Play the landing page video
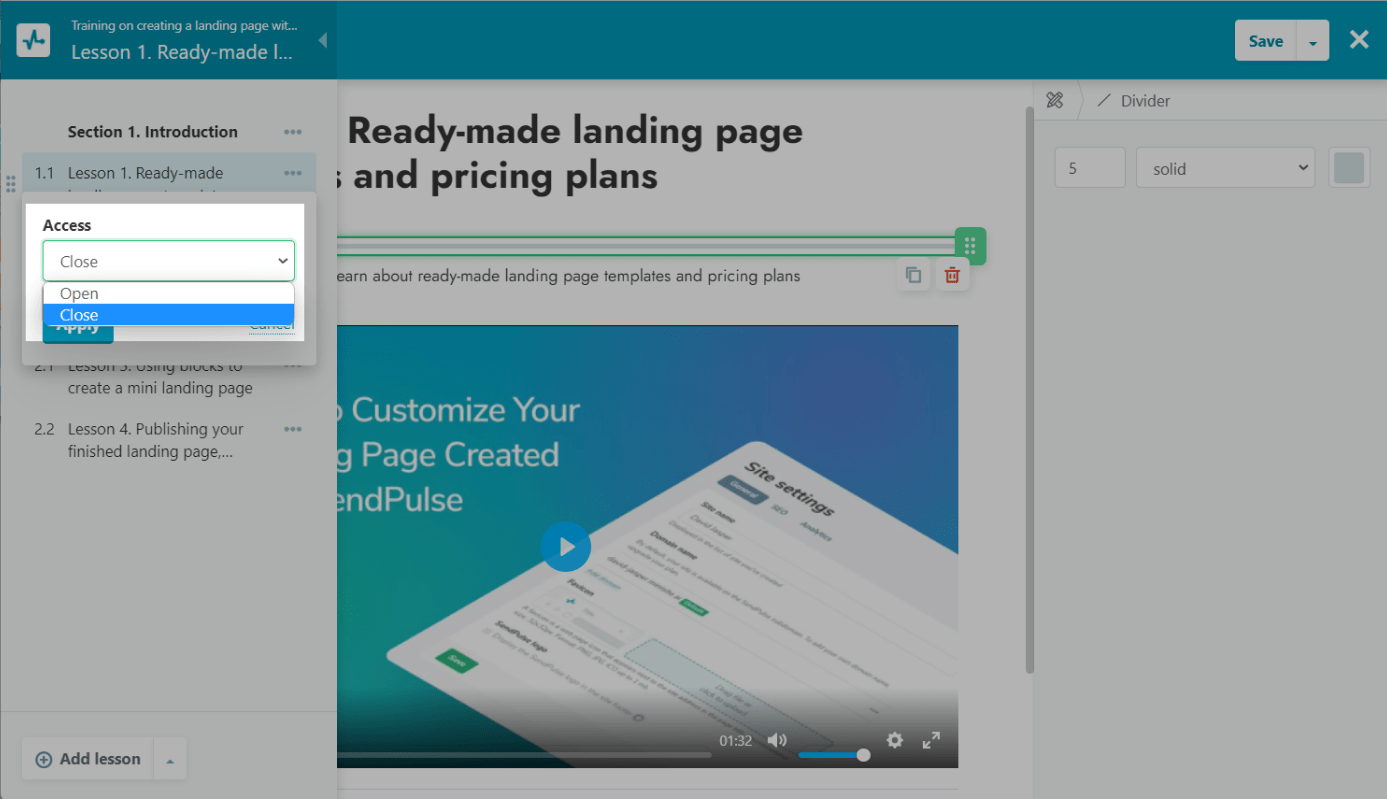The width and height of the screenshot is (1387, 799). pos(566,547)
